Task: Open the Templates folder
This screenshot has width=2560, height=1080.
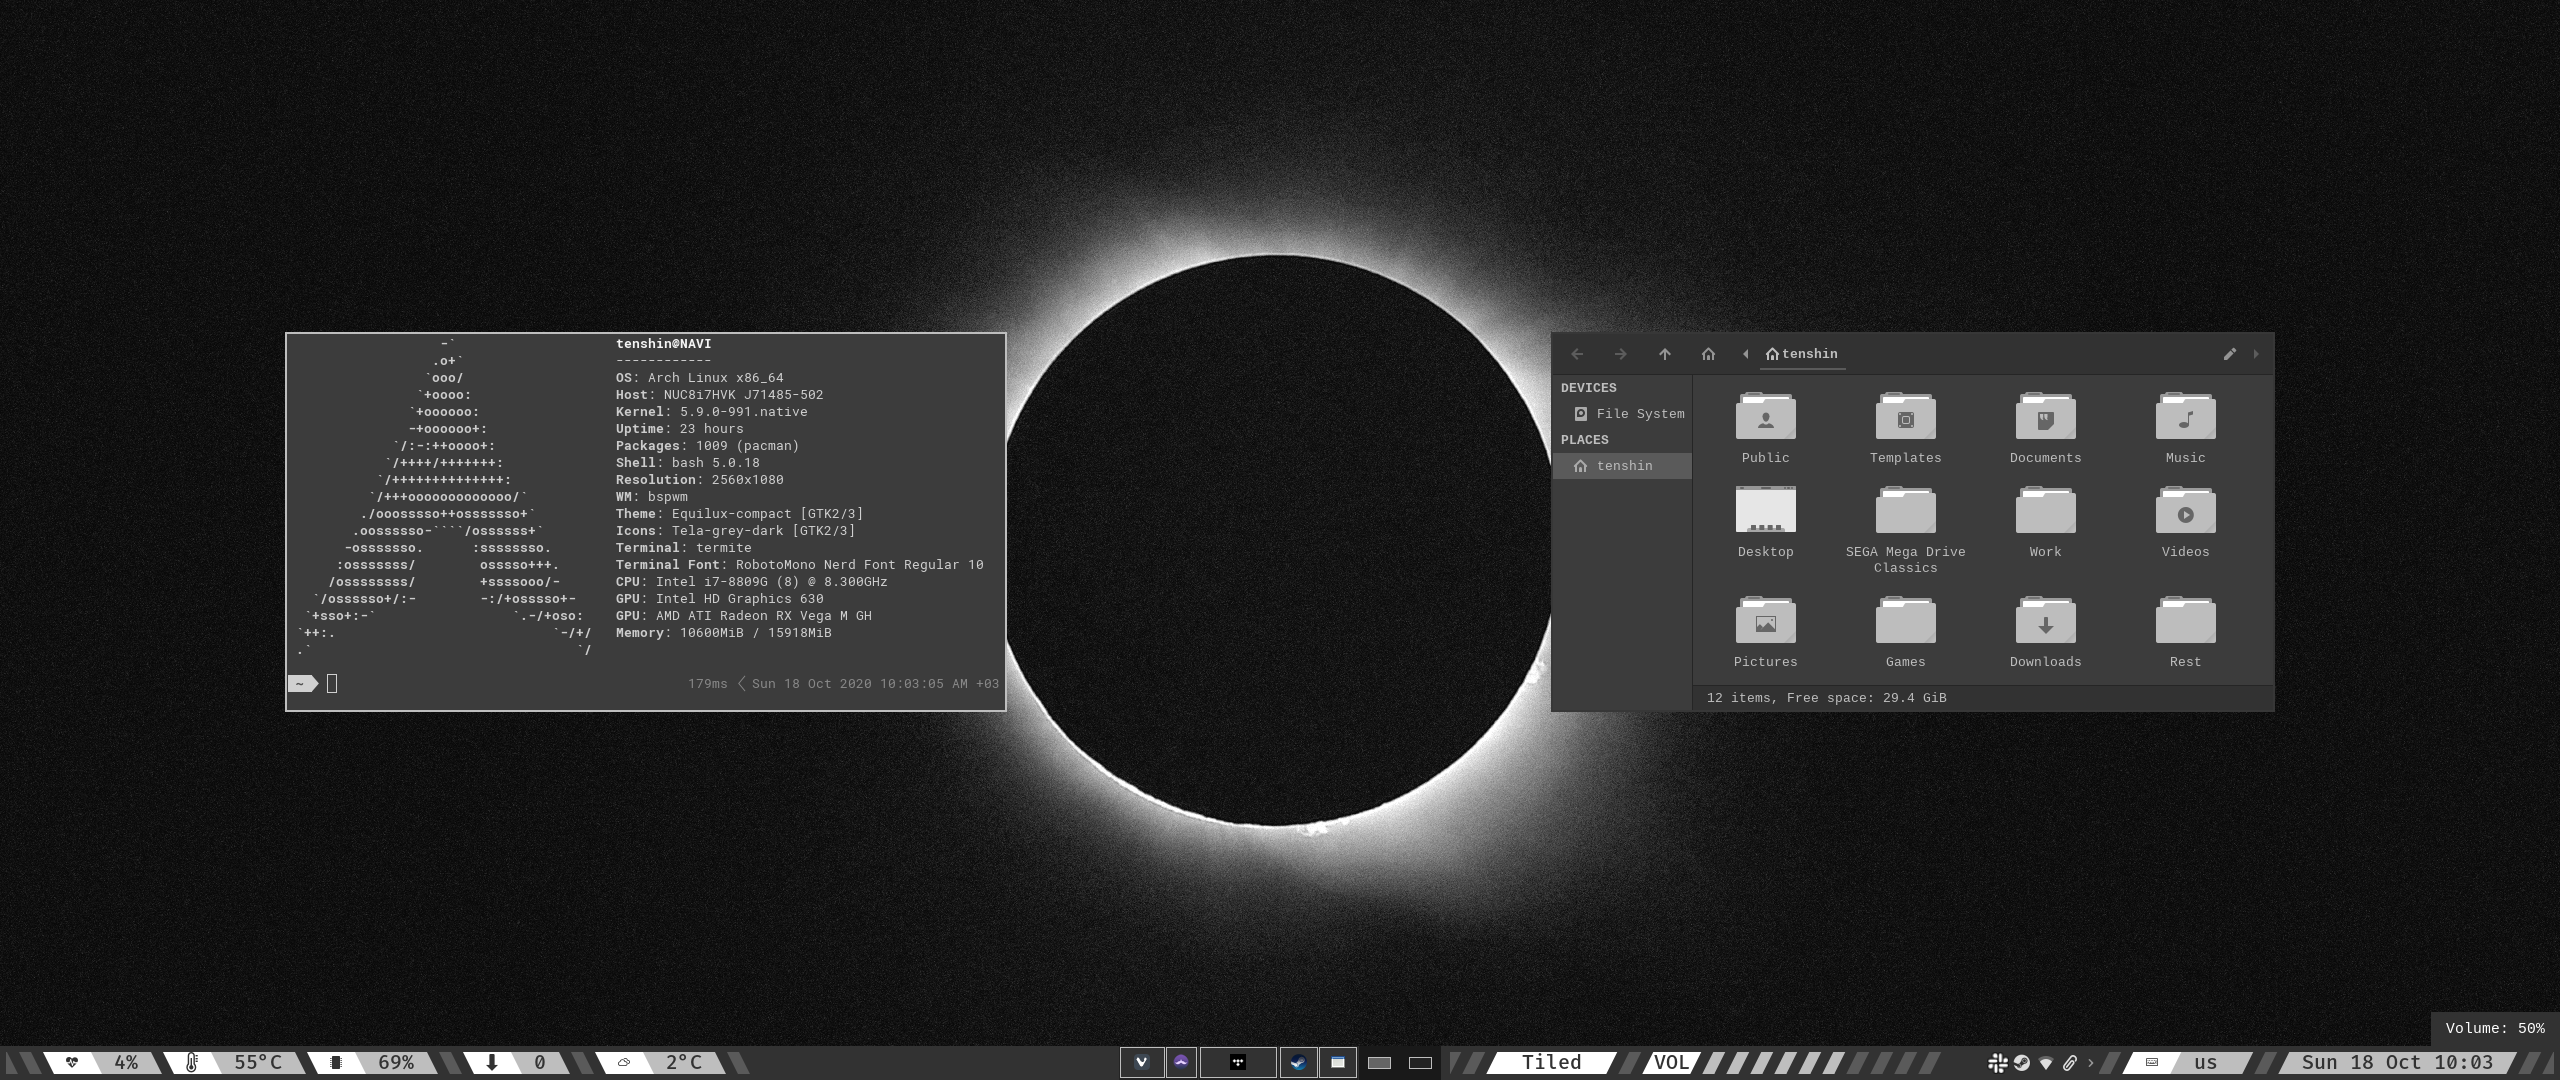Action: point(1905,428)
